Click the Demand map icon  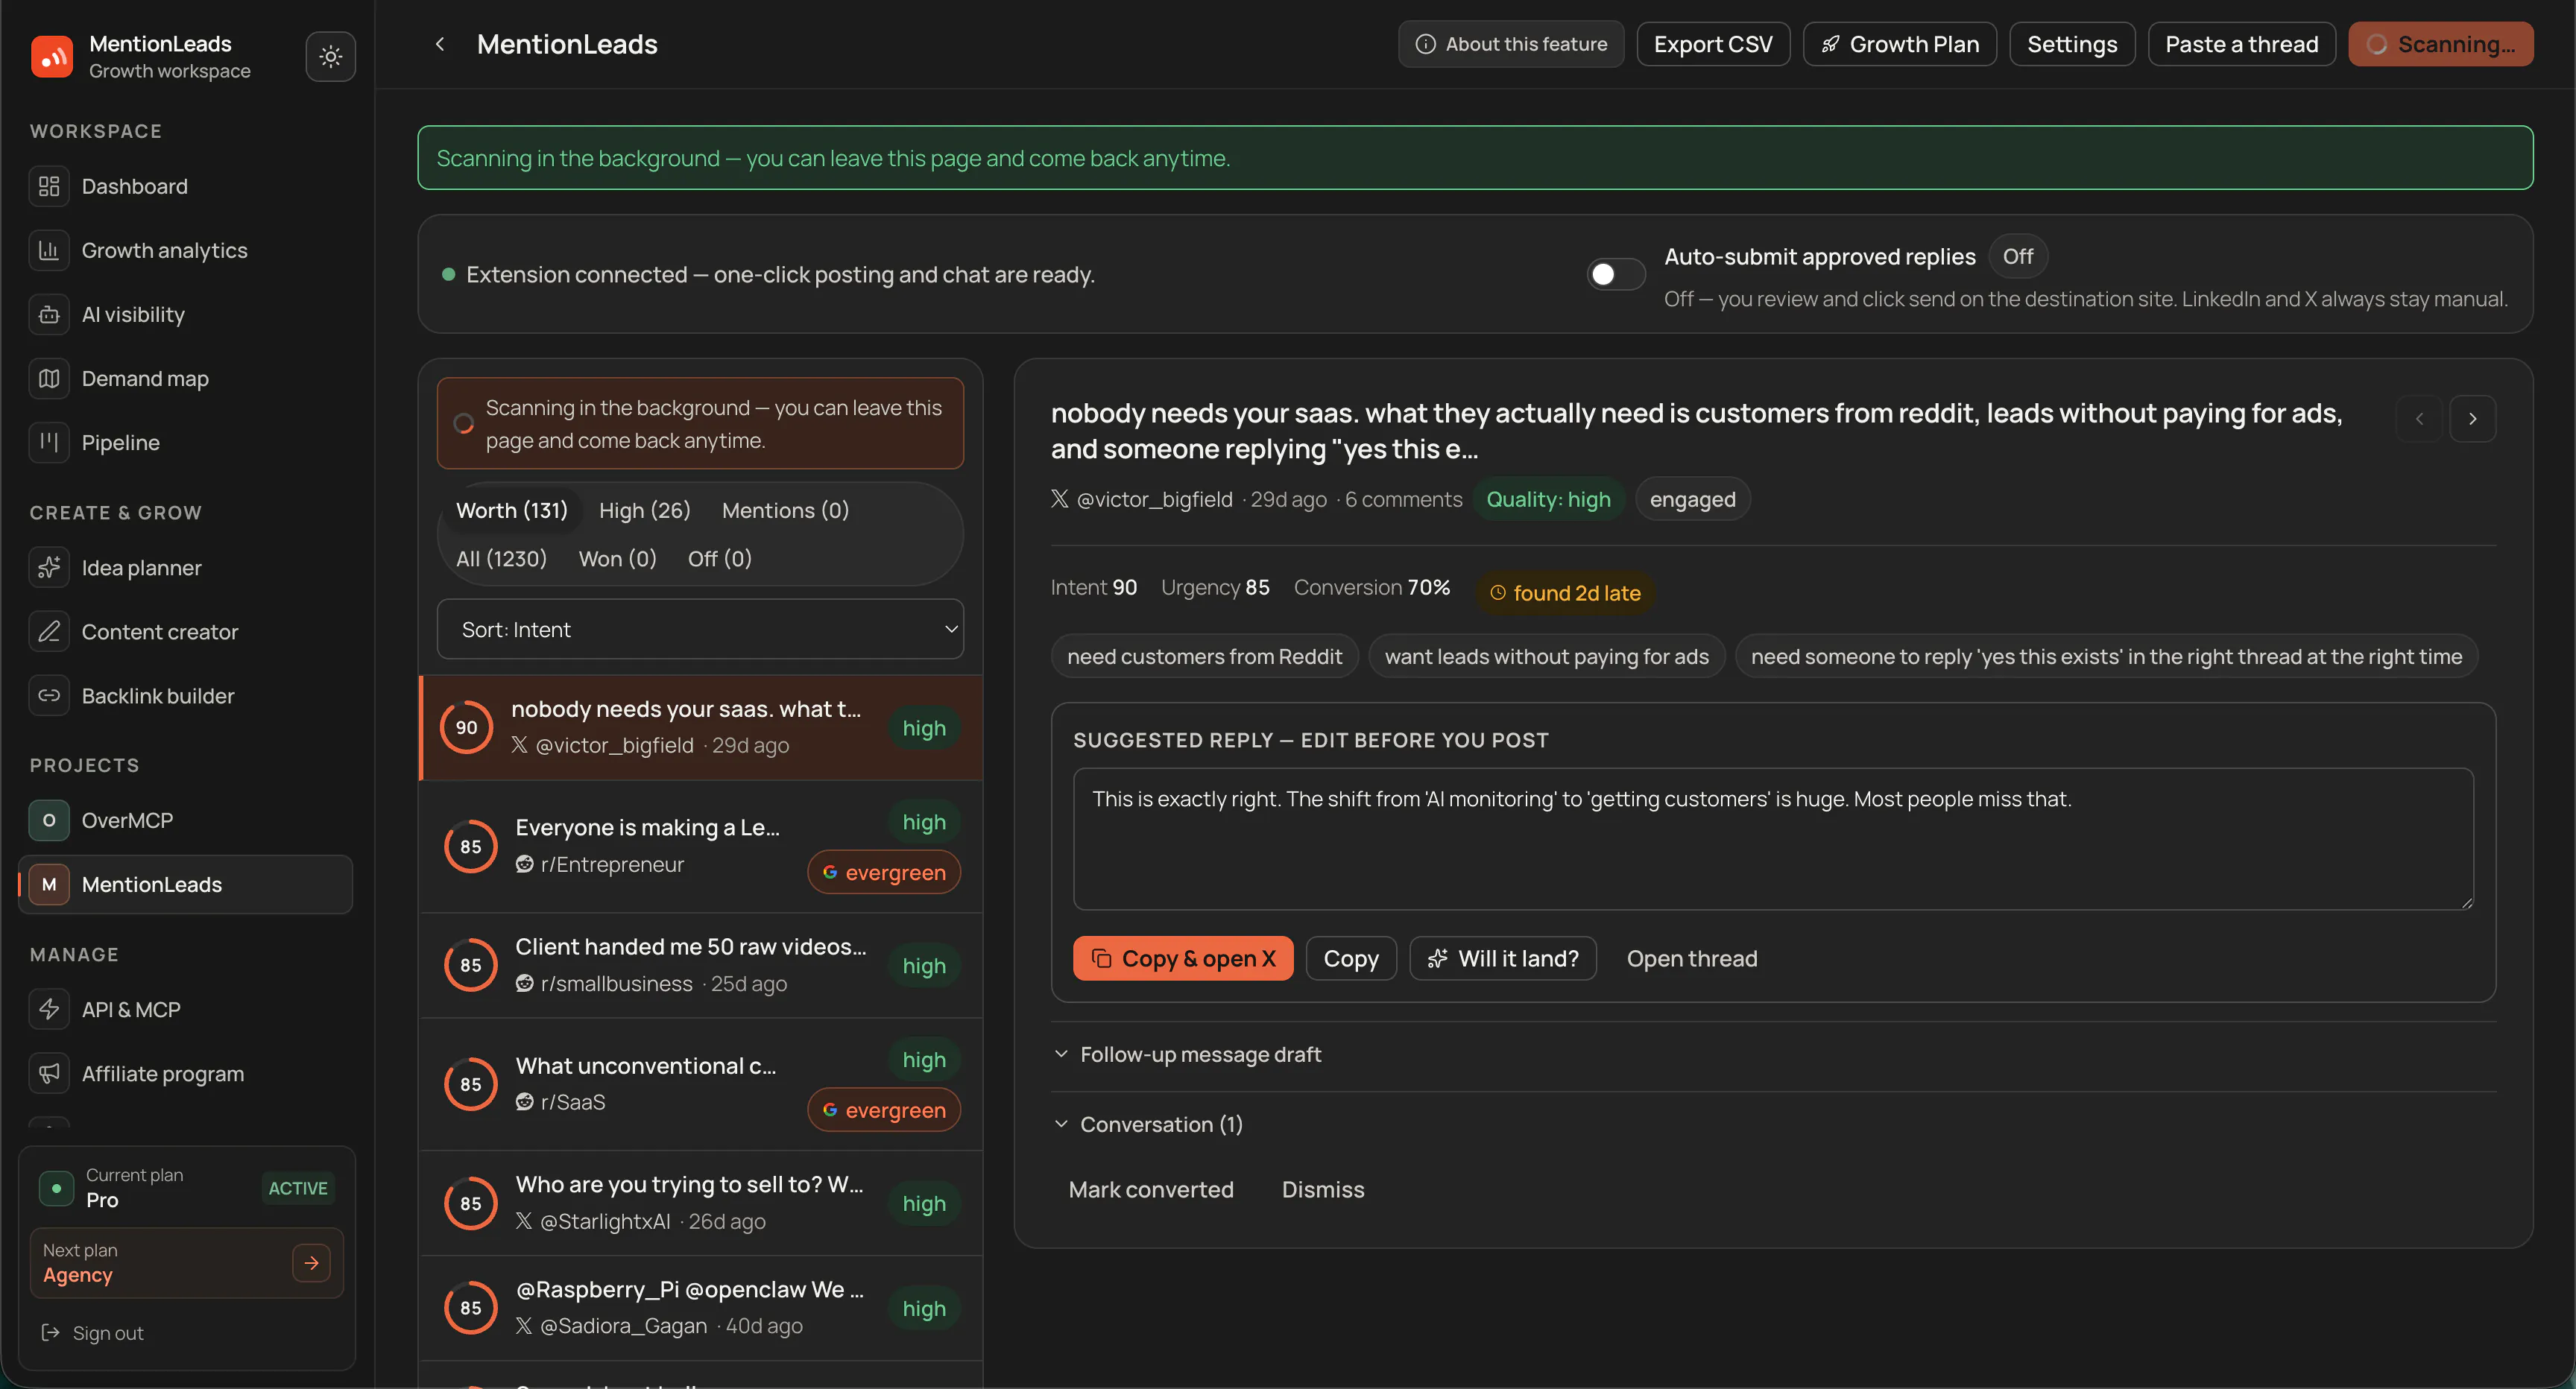pyautogui.click(x=49, y=378)
